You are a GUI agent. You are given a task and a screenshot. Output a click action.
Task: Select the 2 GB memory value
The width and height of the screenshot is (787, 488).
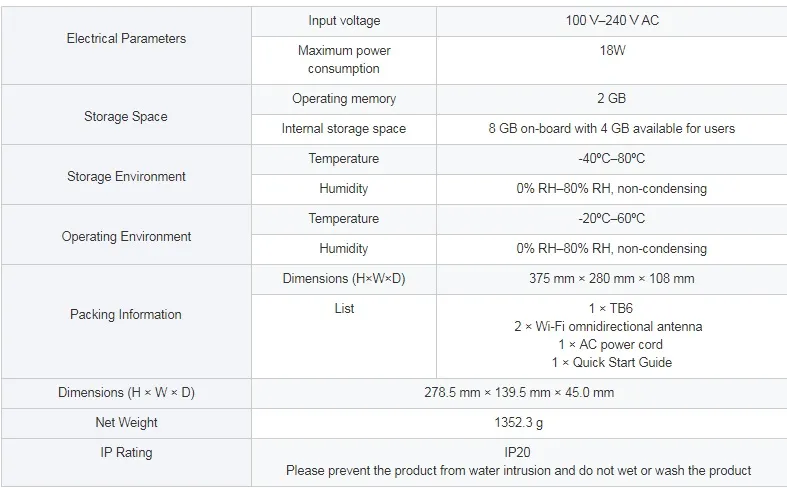click(x=611, y=99)
